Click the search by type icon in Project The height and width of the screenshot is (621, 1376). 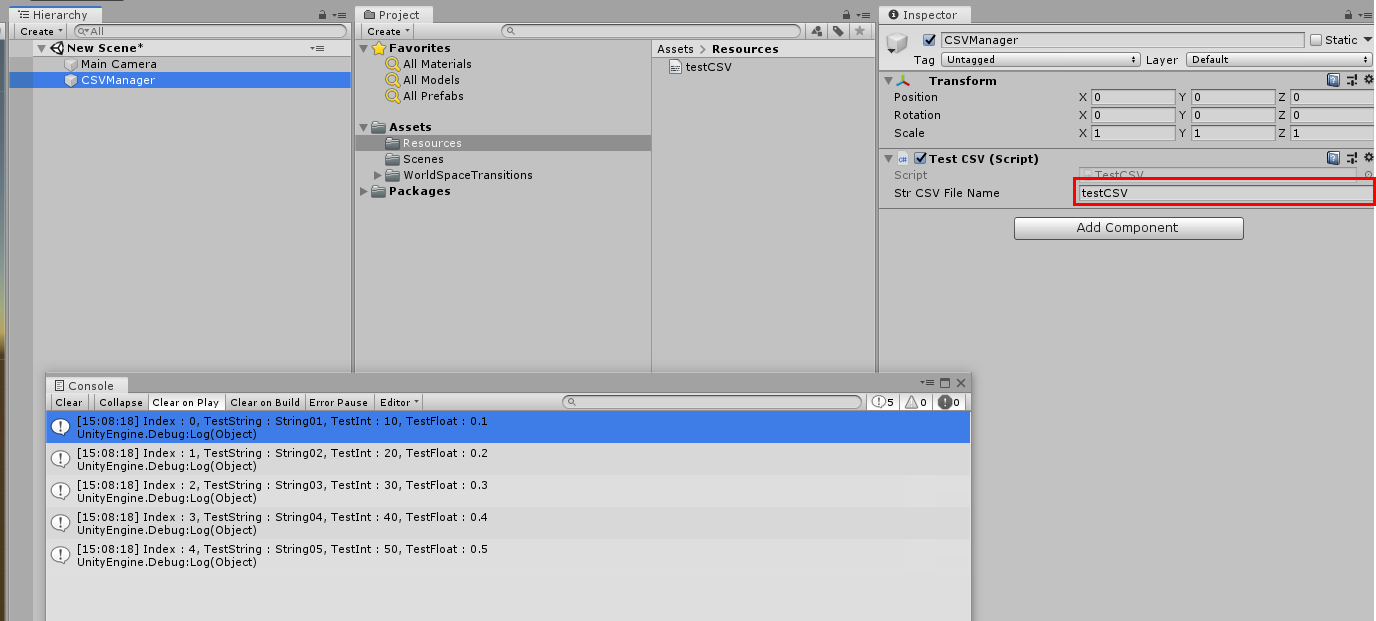[x=817, y=31]
